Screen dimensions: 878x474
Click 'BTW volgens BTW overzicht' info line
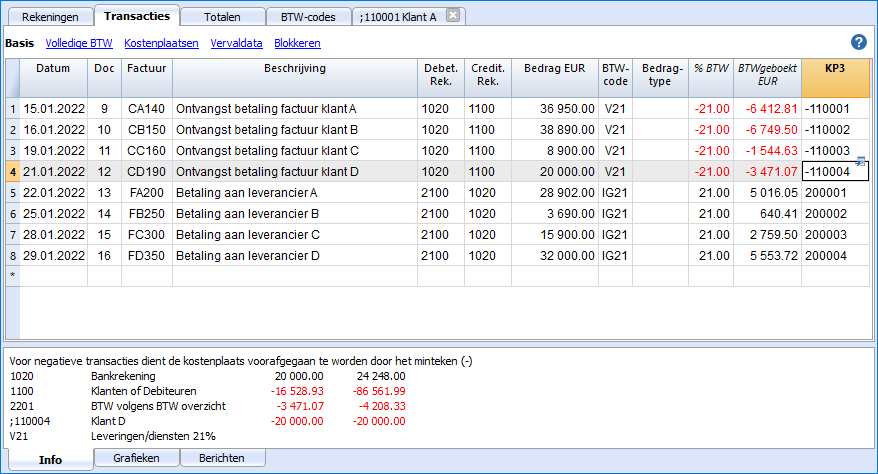tap(158, 406)
